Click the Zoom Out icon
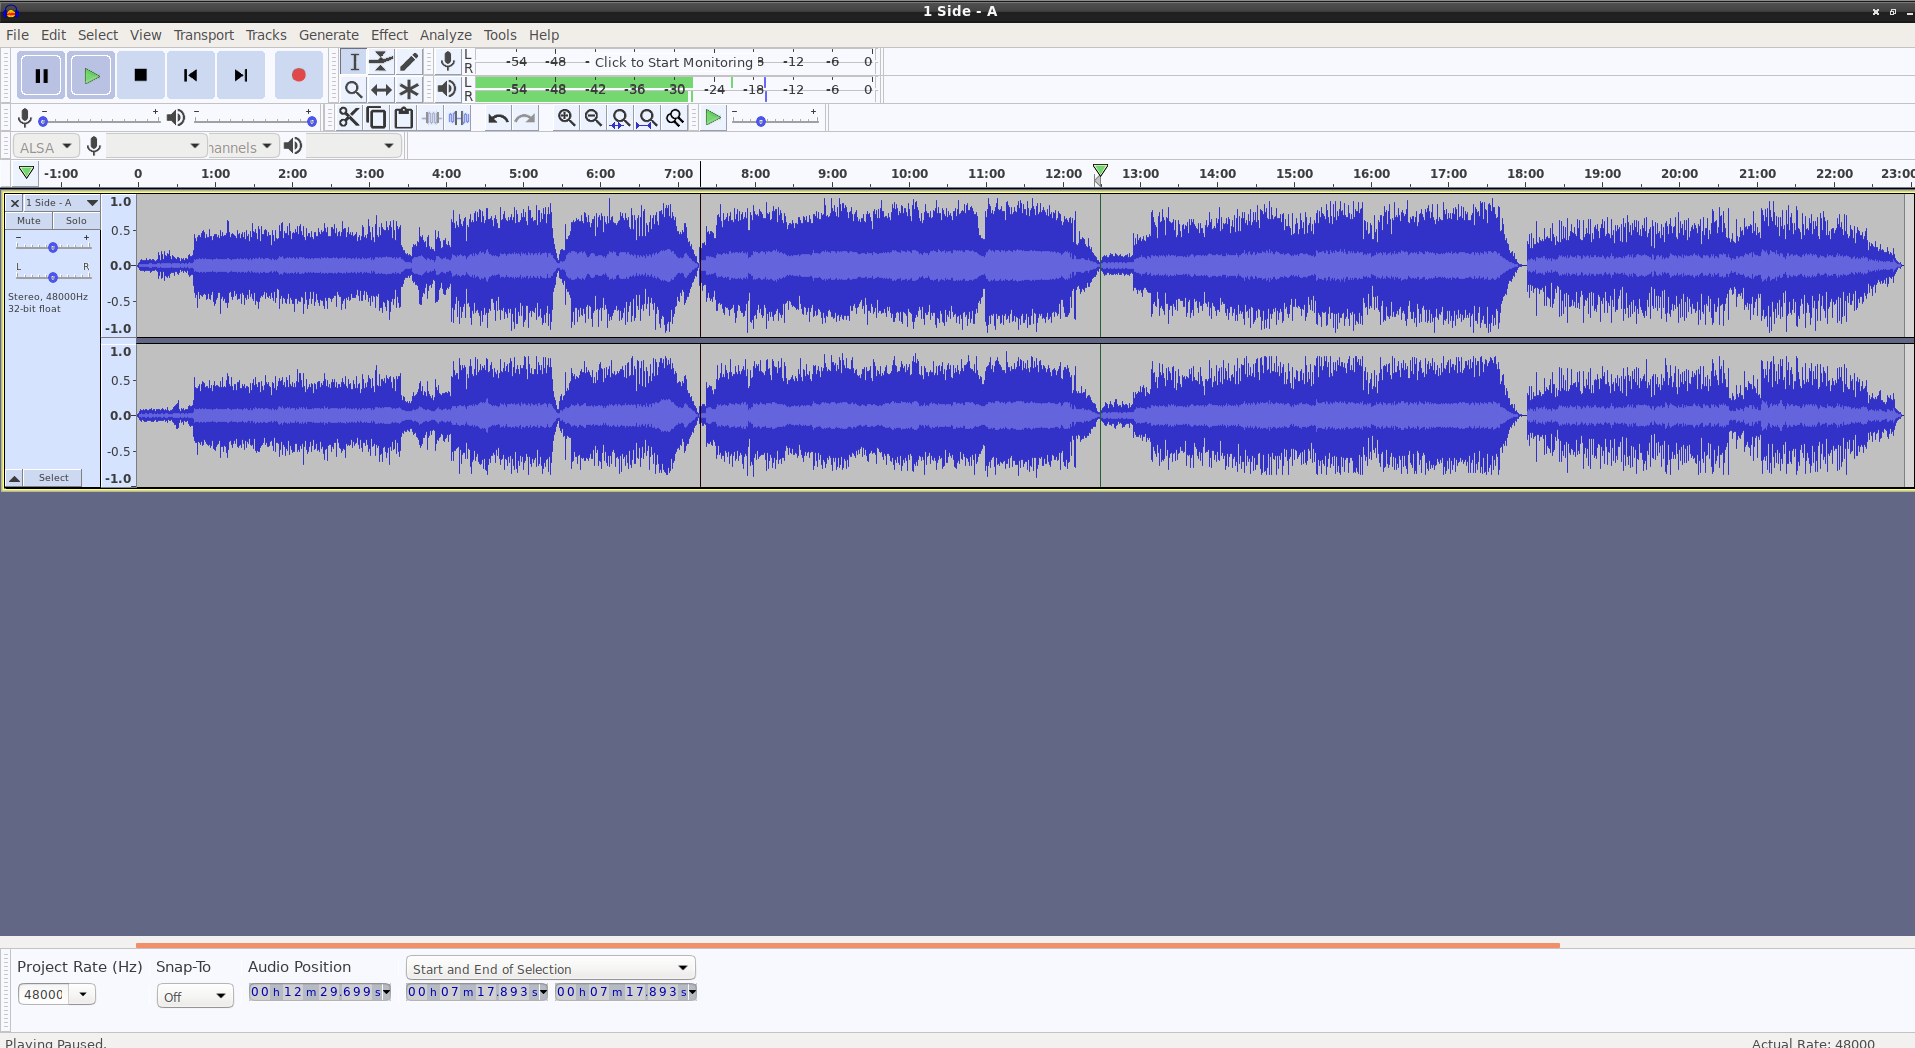Viewport: 1915px width, 1048px height. (593, 118)
